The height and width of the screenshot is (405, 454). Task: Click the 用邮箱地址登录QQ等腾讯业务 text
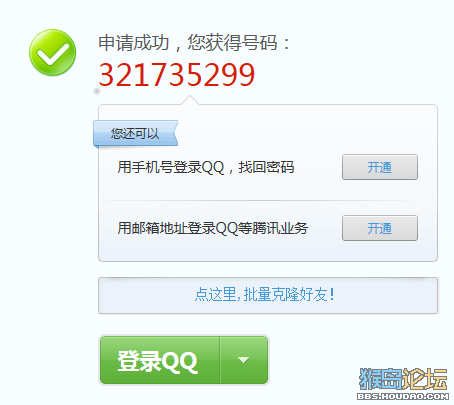[x=213, y=228]
